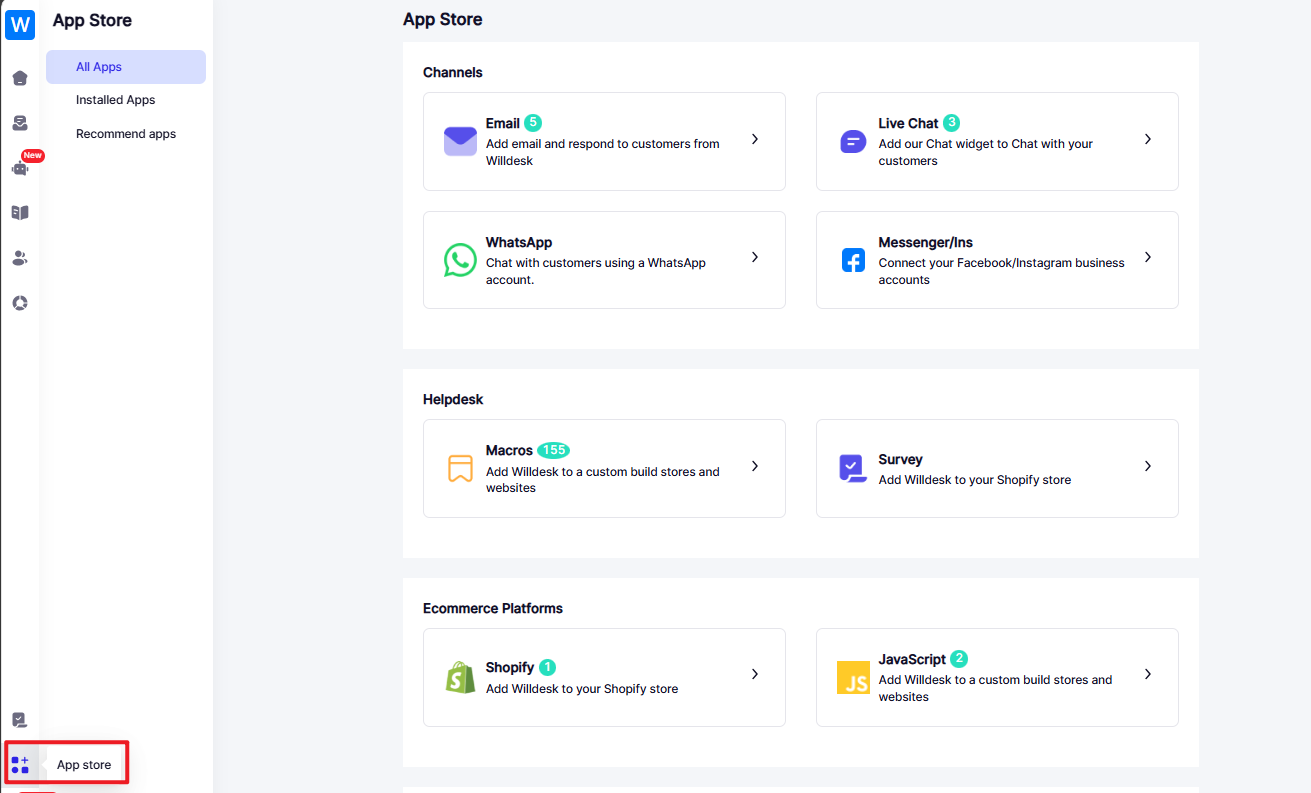Expand the Live Chat card chevron

pos(1148,139)
